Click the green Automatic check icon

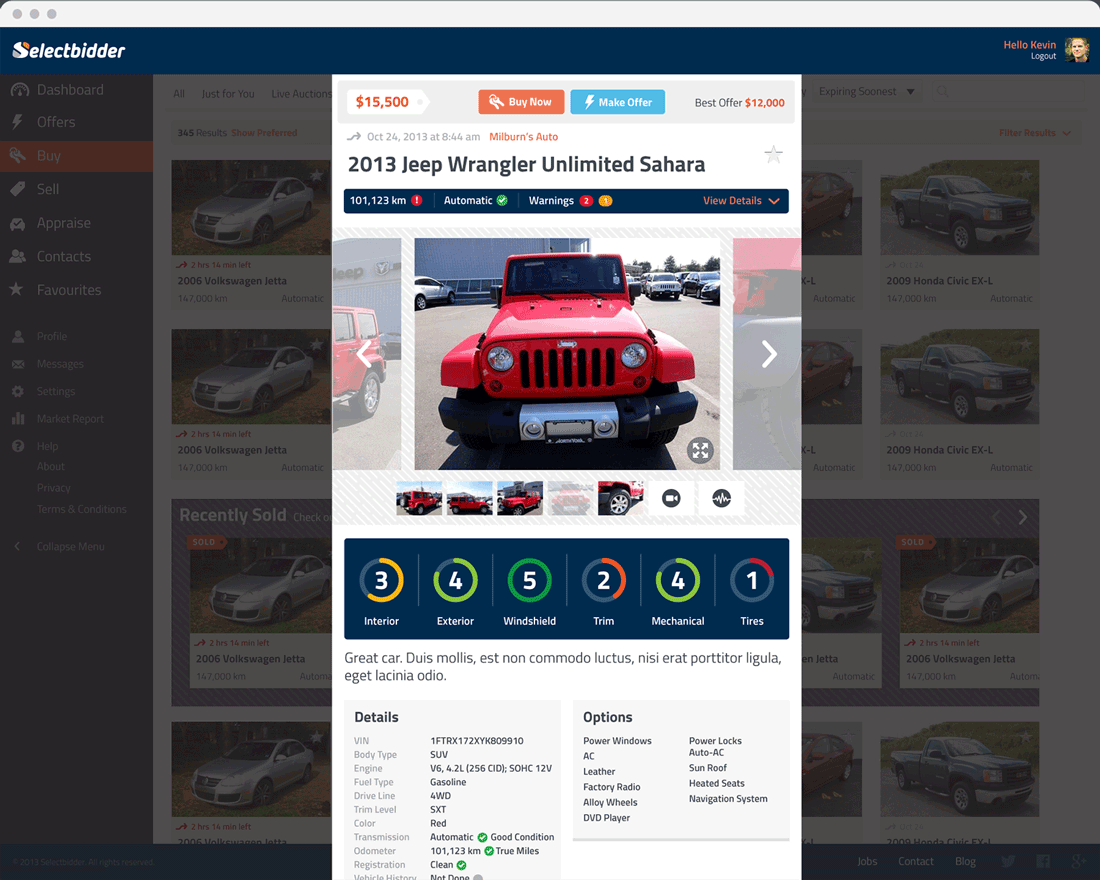click(502, 200)
